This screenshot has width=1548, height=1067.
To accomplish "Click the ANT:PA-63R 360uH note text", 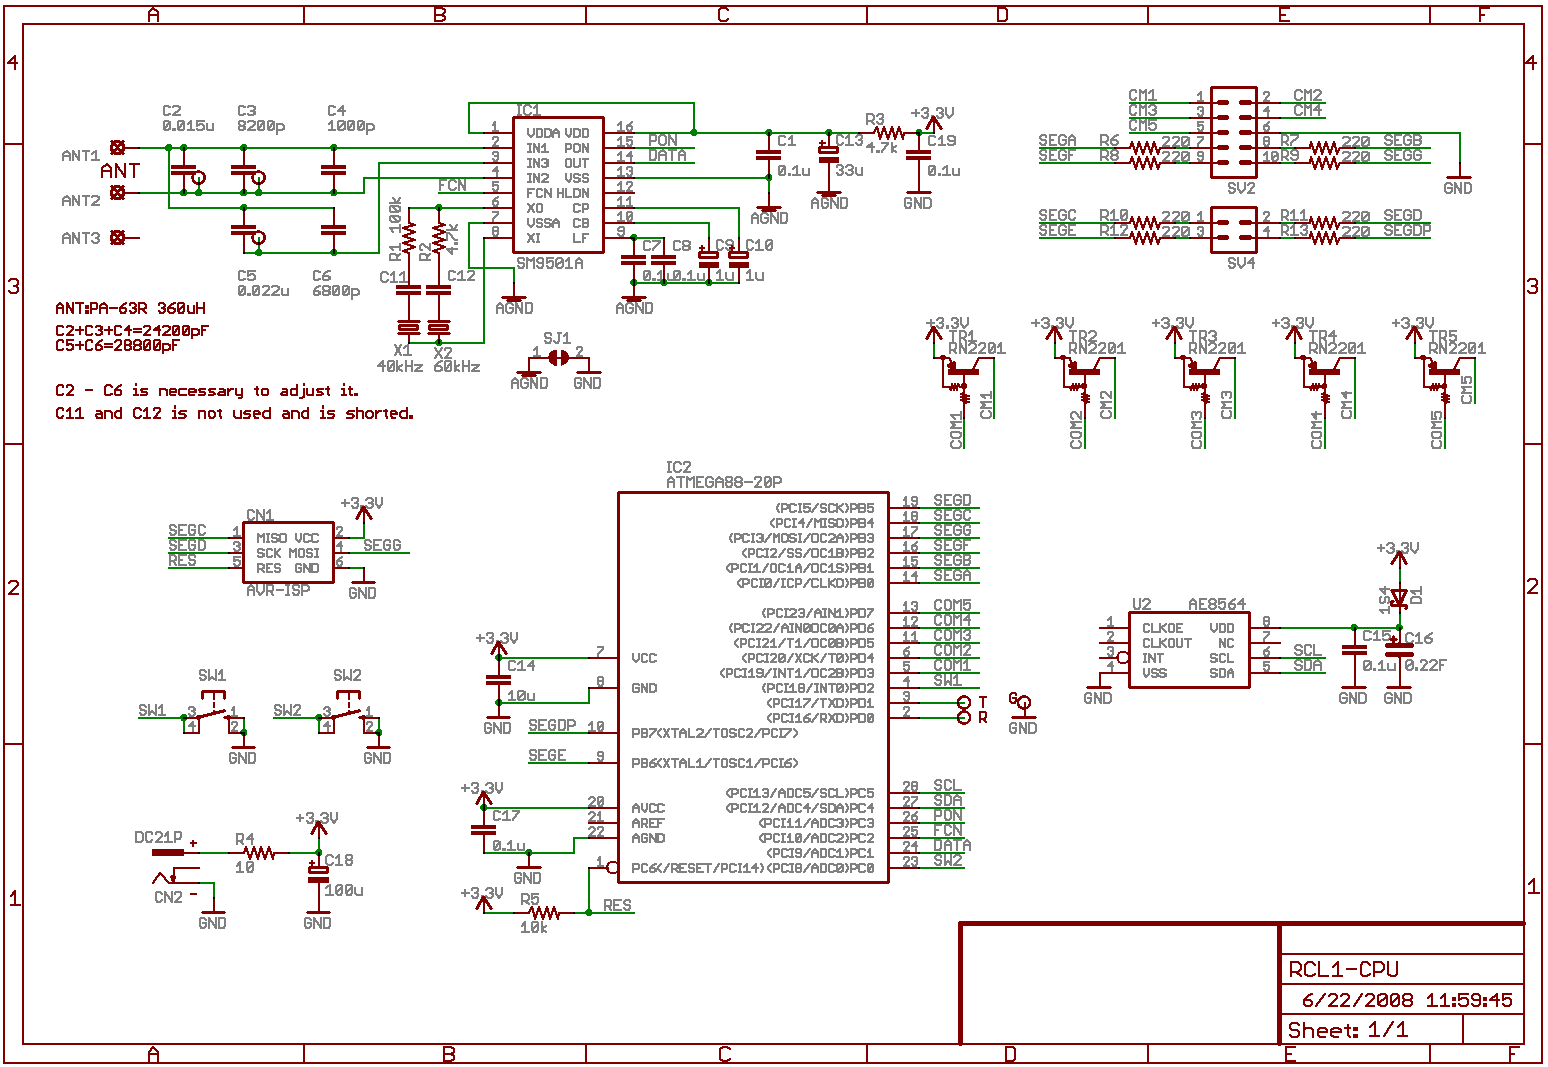I will pos(130,309).
